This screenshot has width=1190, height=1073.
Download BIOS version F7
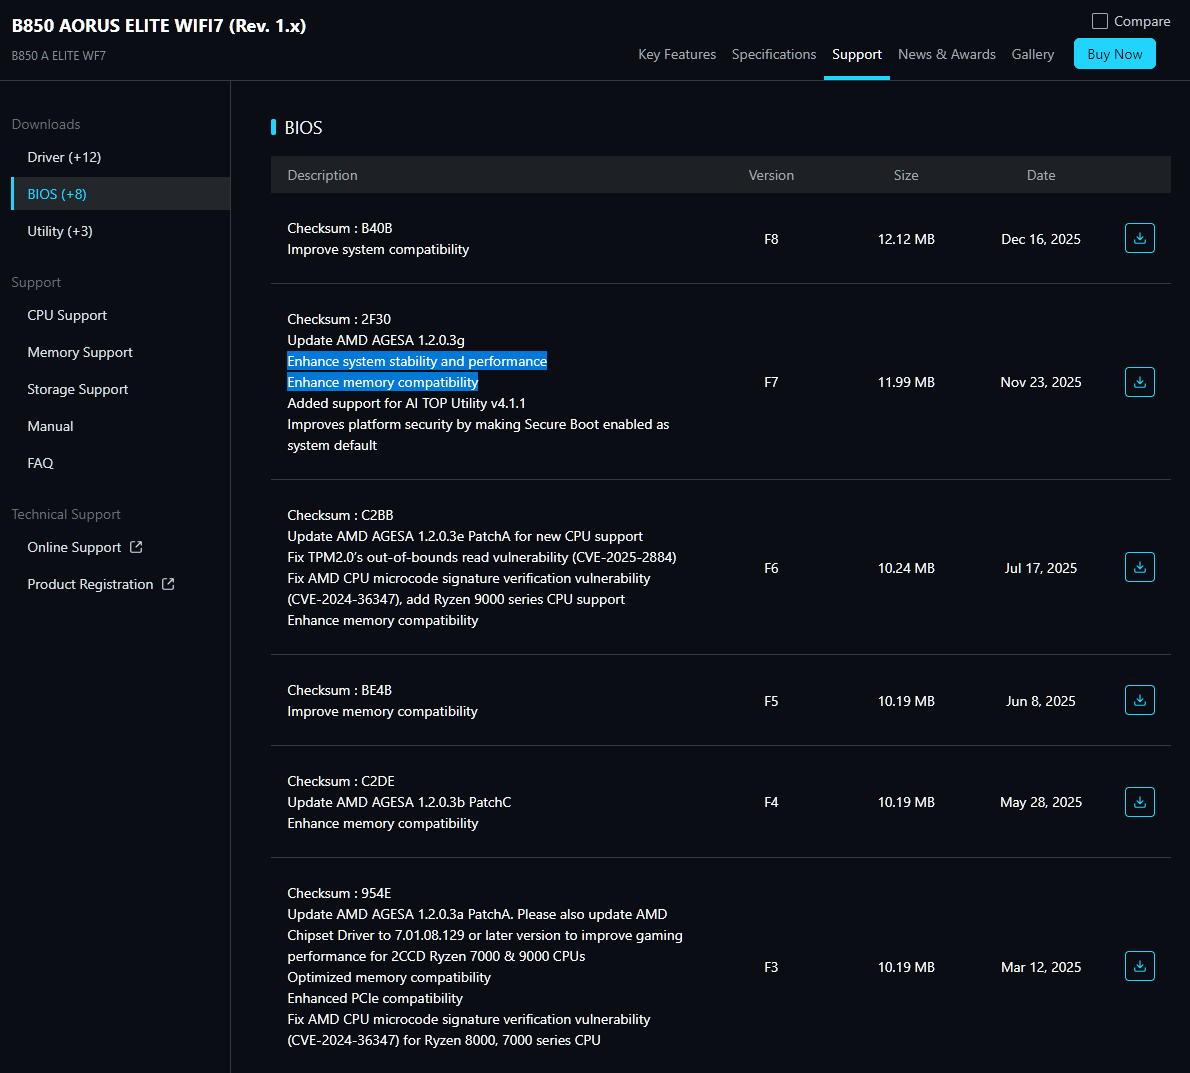[x=1139, y=382]
